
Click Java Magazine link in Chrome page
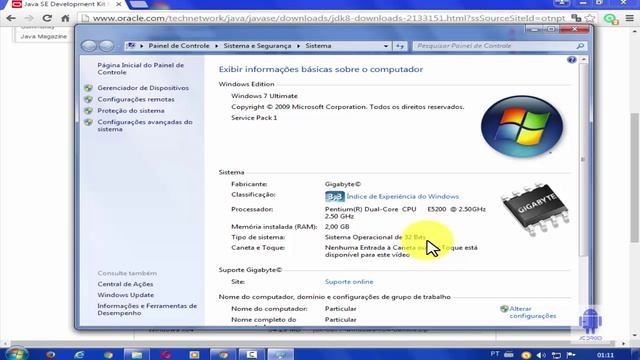coord(44,36)
